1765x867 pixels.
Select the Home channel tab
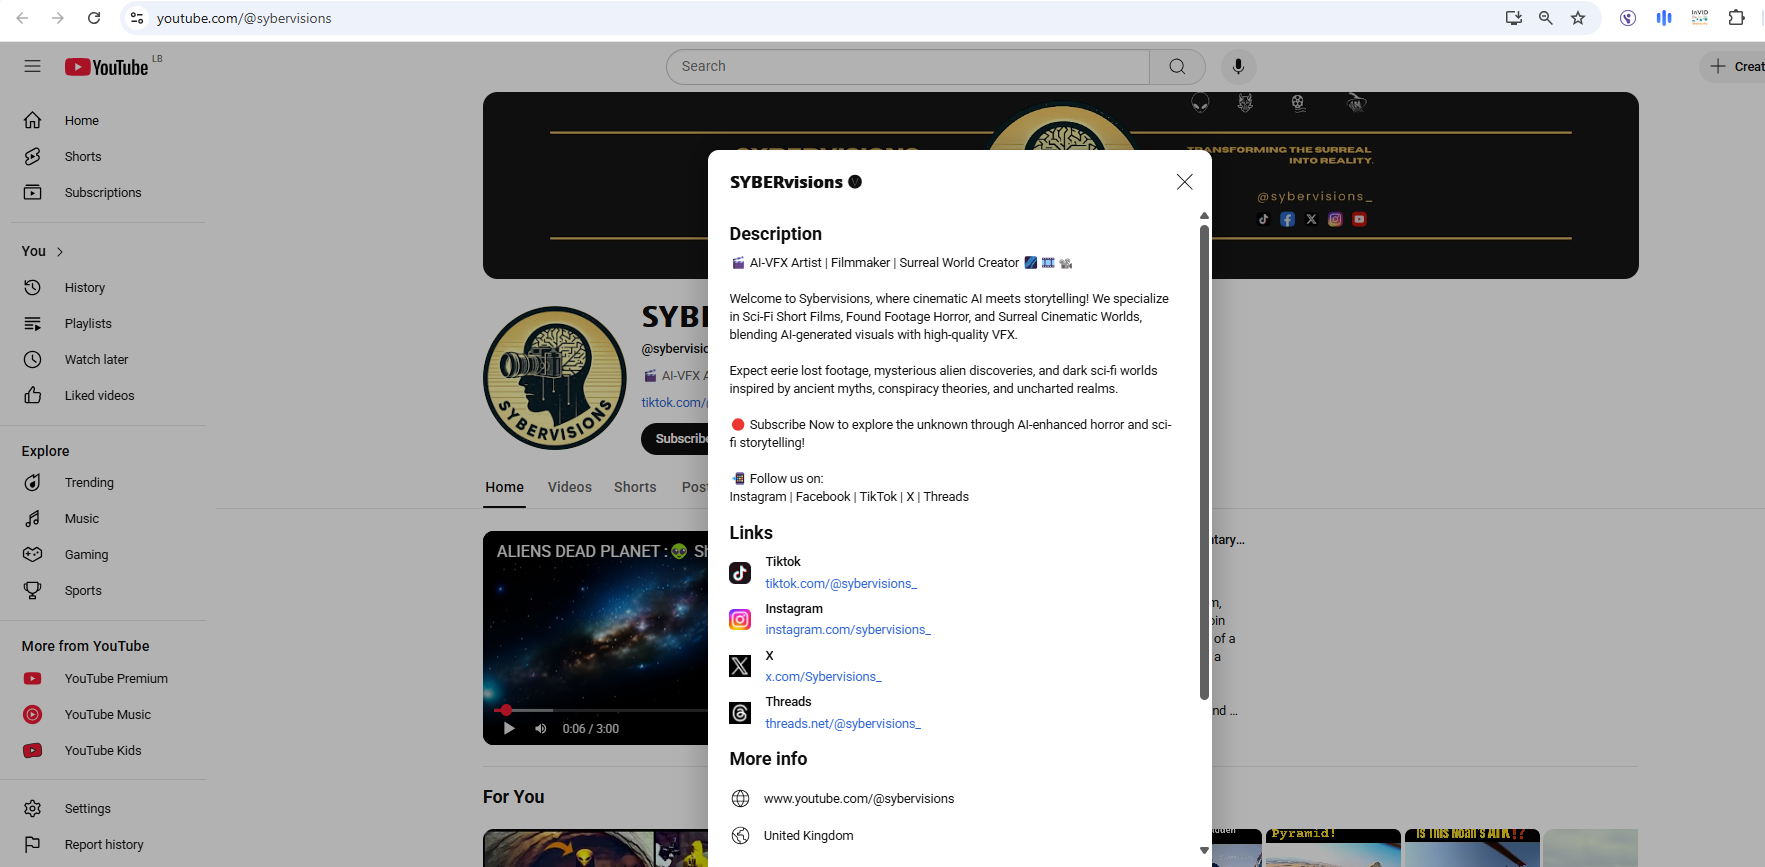click(504, 487)
